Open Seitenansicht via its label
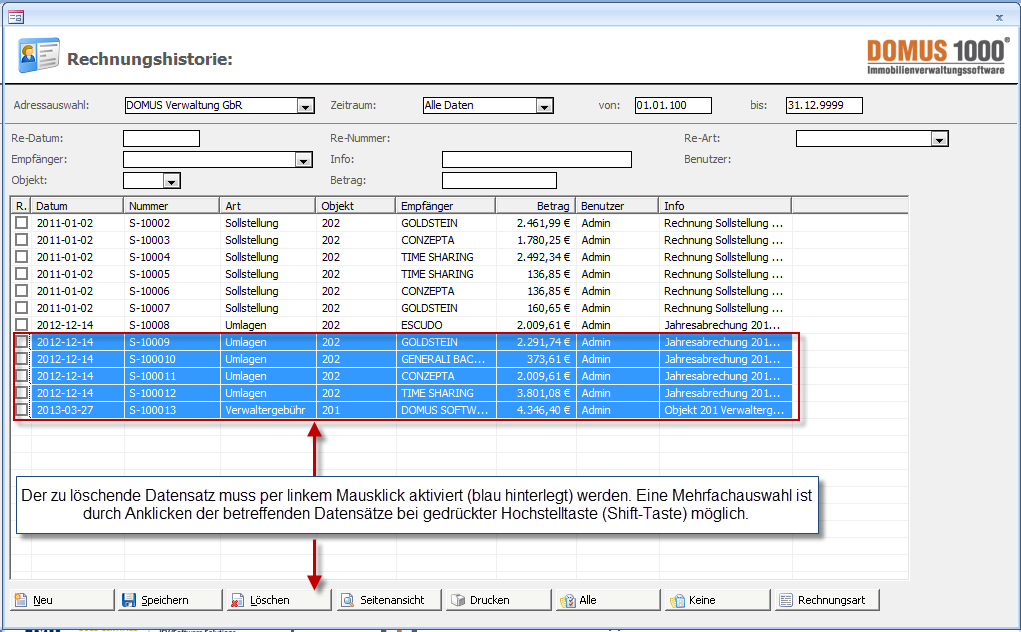This screenshot has width=1021, height=632. [392, 600]
